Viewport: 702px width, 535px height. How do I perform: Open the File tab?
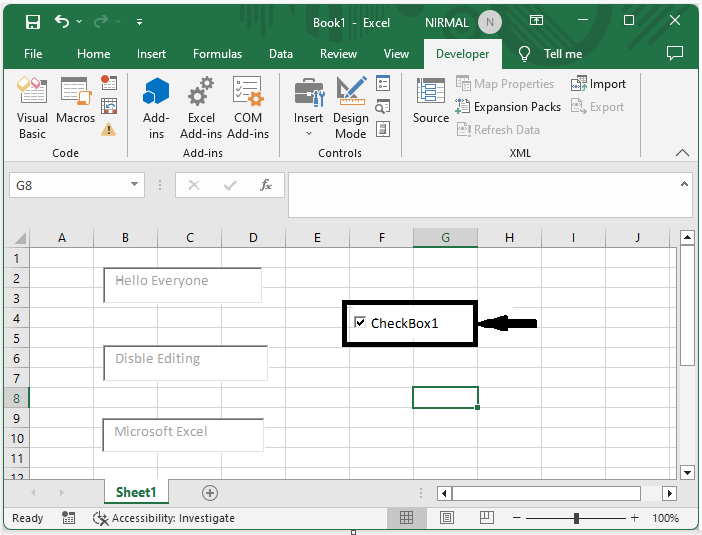(x=33, y=54)
